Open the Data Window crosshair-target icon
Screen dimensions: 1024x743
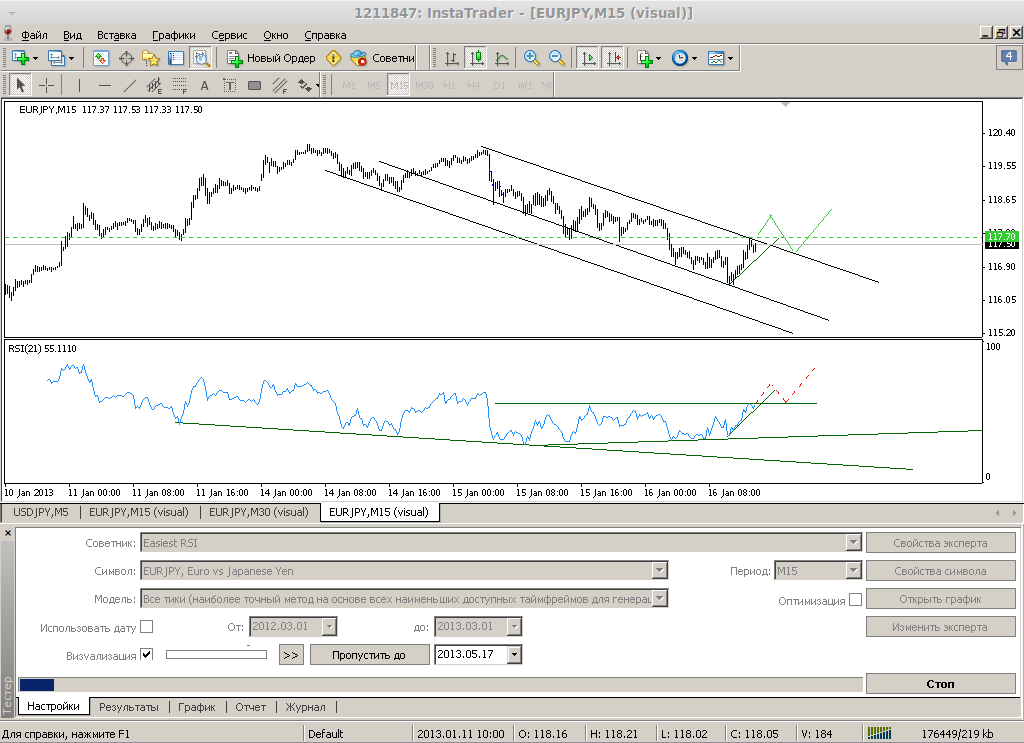pos(126,58)
